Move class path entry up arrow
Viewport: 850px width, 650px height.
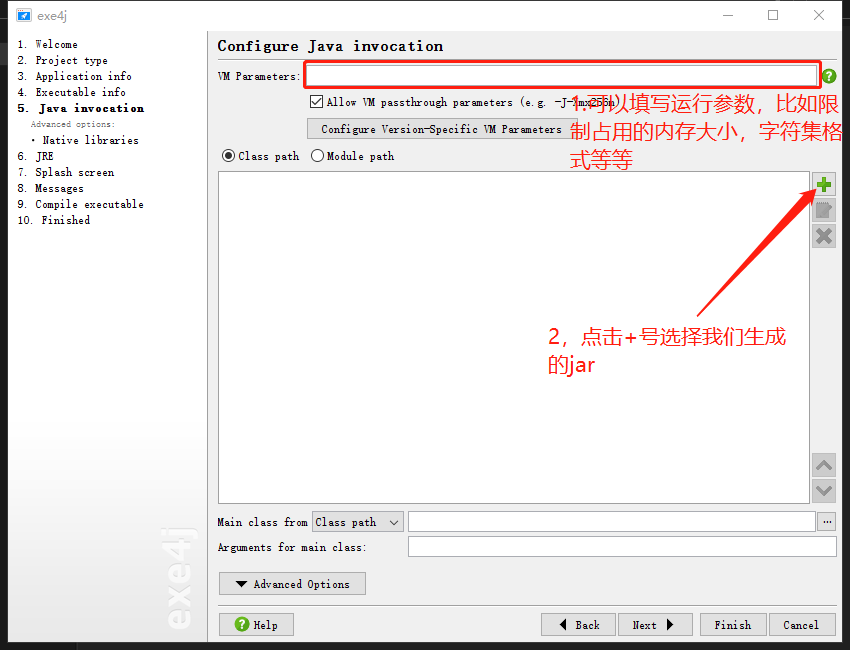click(x=823, y=465)
